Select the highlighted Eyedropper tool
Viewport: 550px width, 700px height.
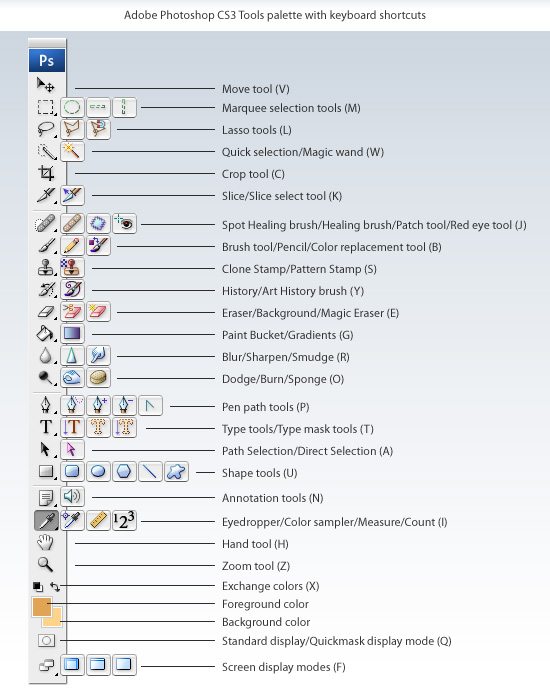[x=46, y=521]
